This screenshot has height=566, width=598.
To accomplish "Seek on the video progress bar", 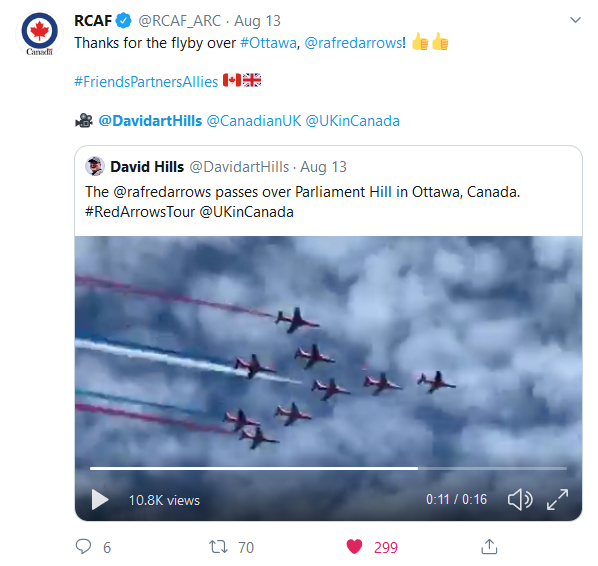I will 328,468.
